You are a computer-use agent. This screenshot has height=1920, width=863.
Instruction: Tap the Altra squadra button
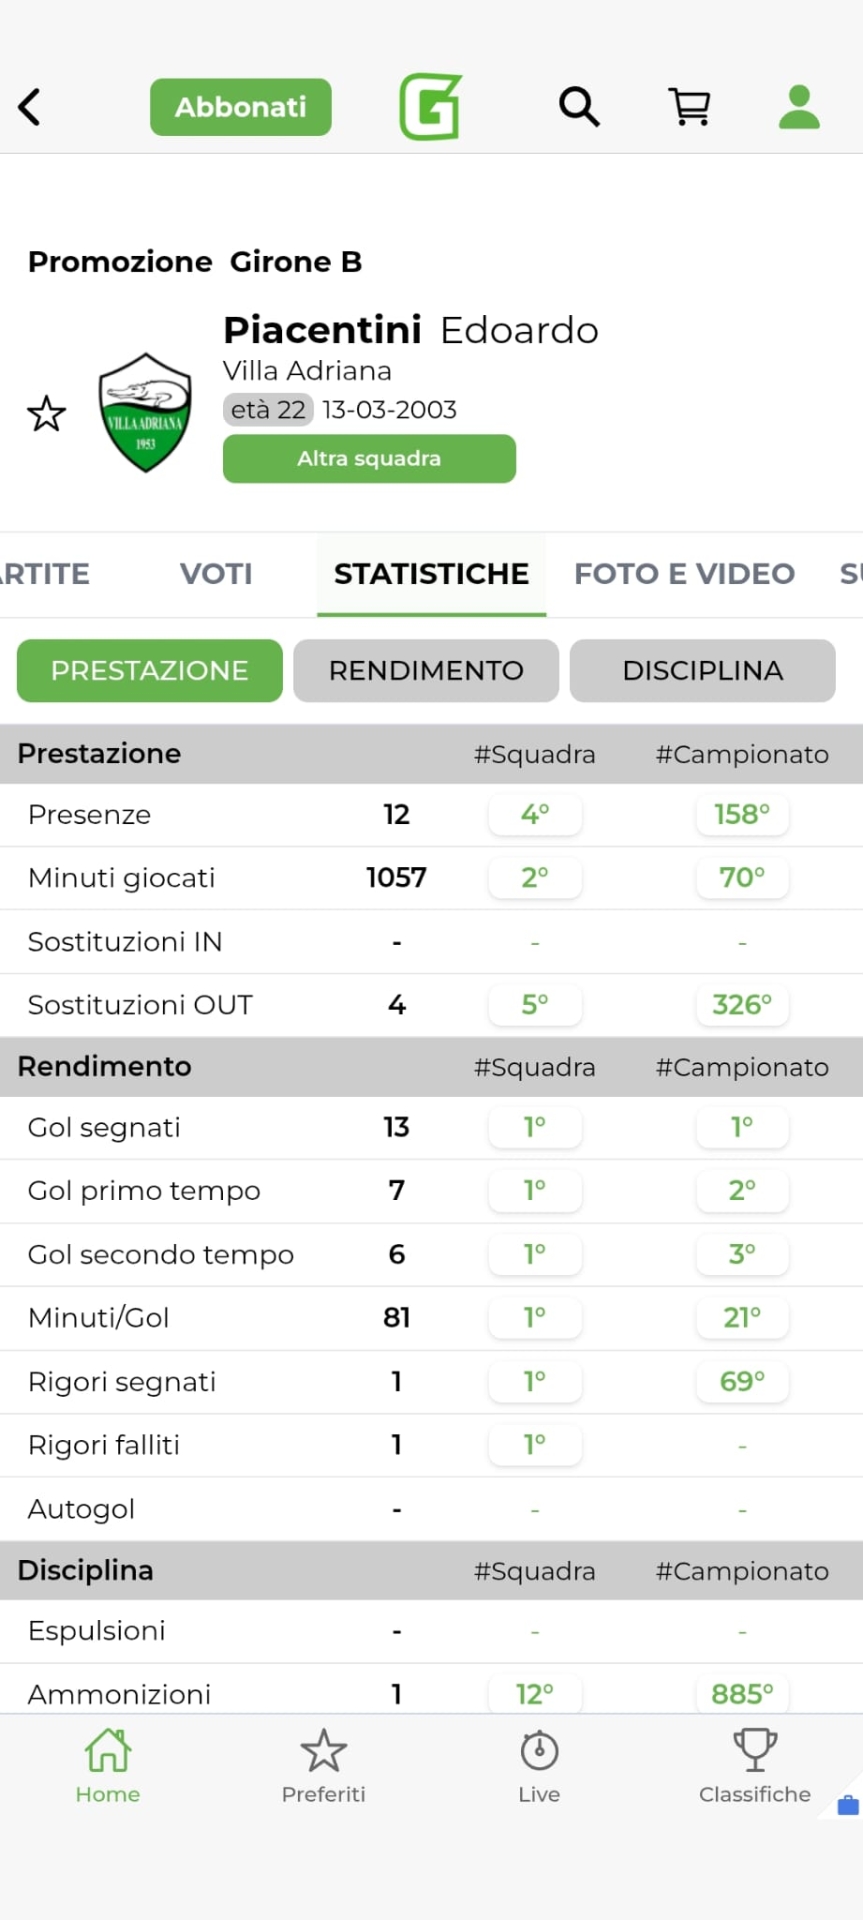(x=369, y=459)
